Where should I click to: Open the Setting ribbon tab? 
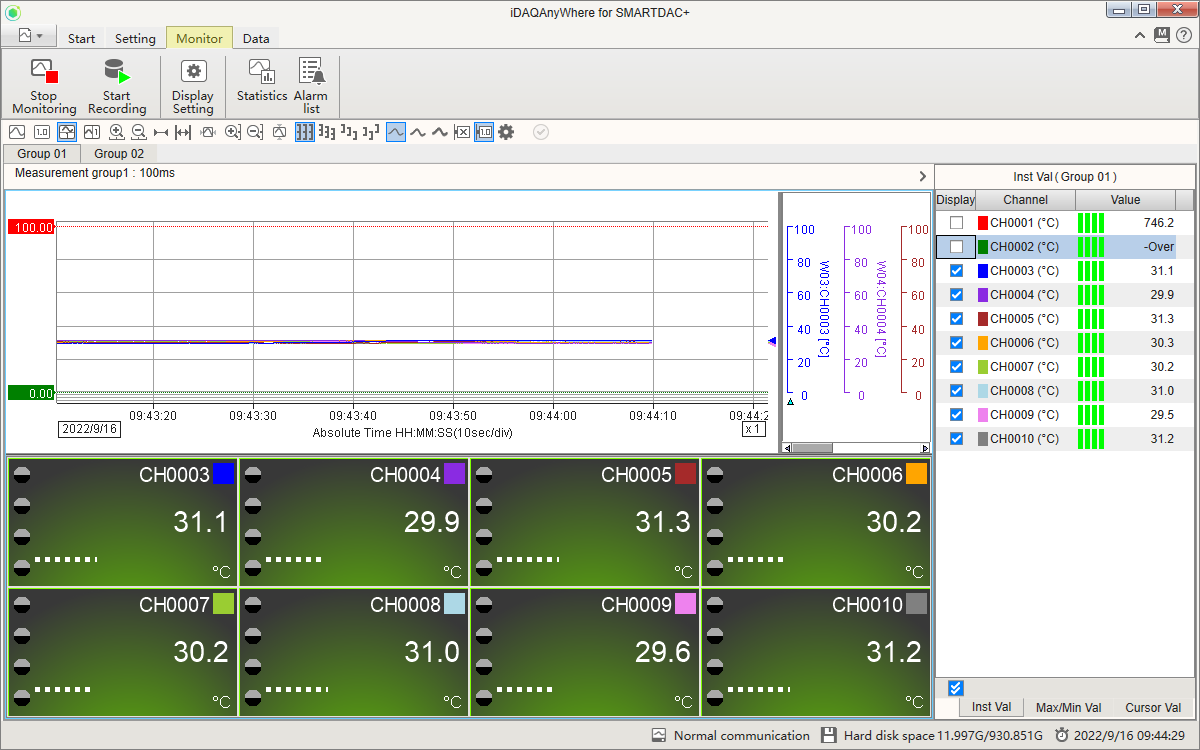coord(135,38)
